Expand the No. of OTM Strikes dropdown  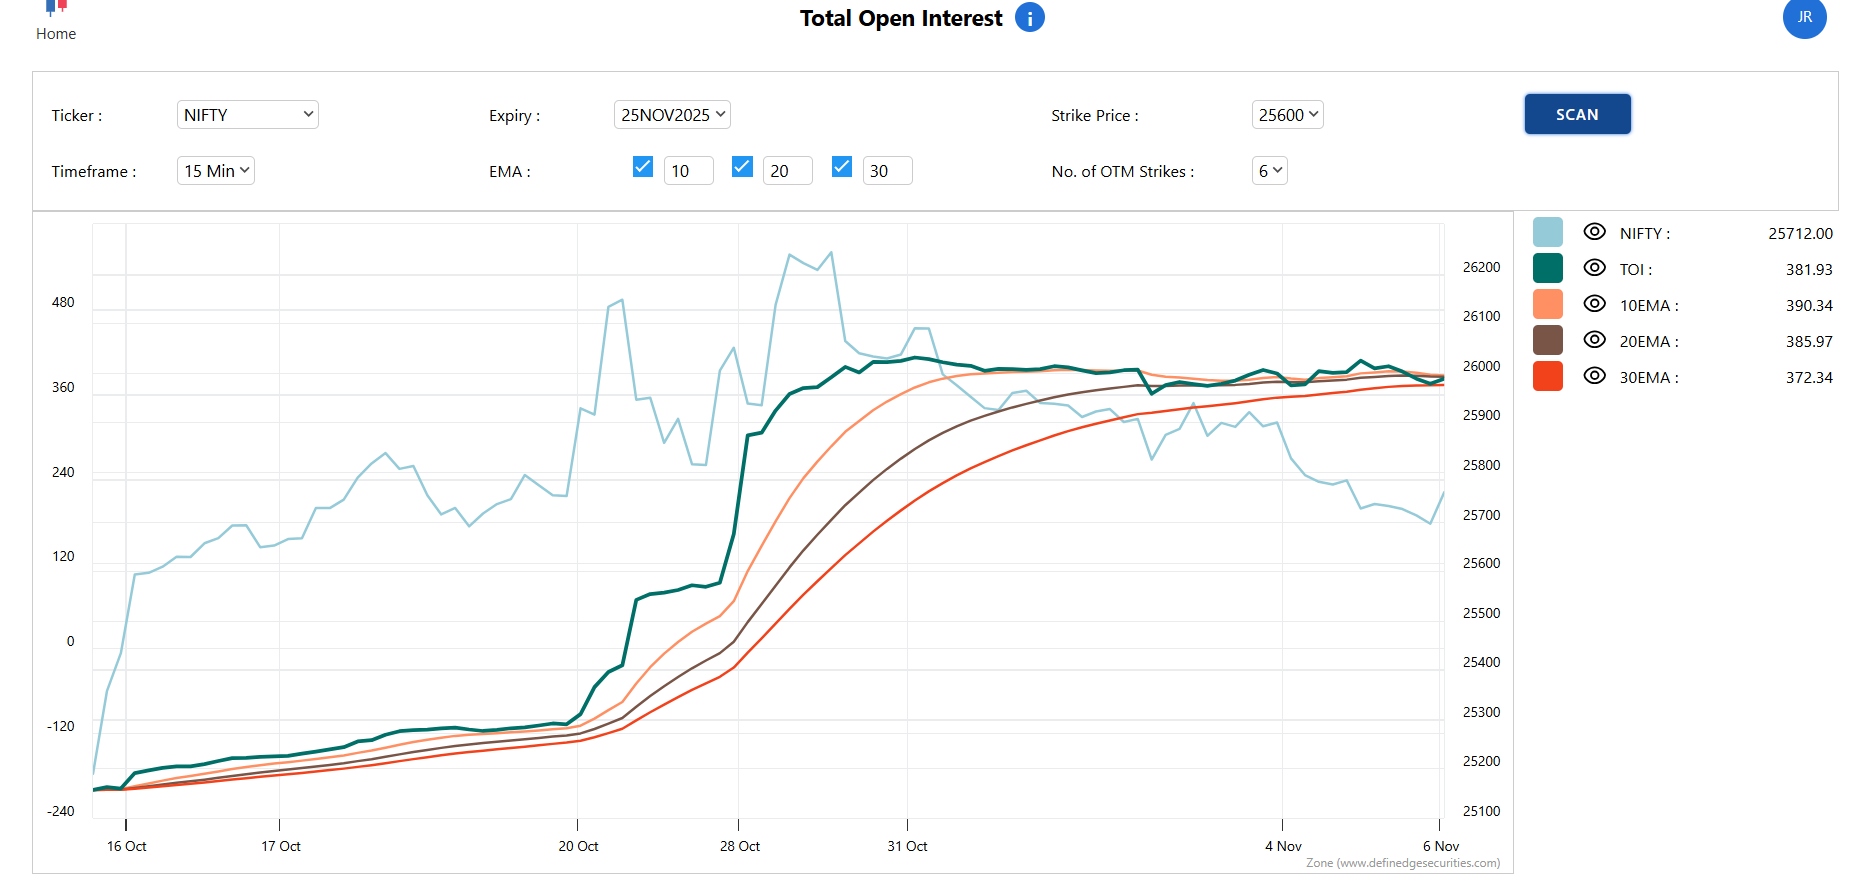[x=1269, y=171]
